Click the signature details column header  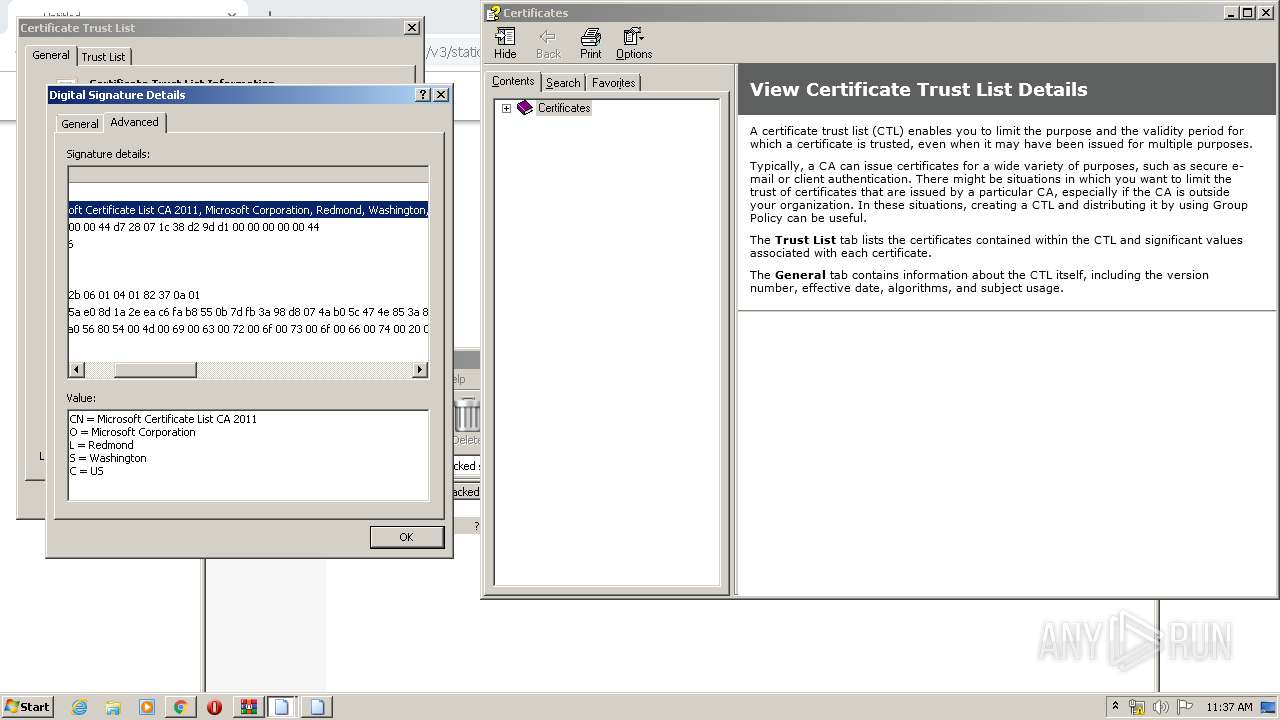248,175
